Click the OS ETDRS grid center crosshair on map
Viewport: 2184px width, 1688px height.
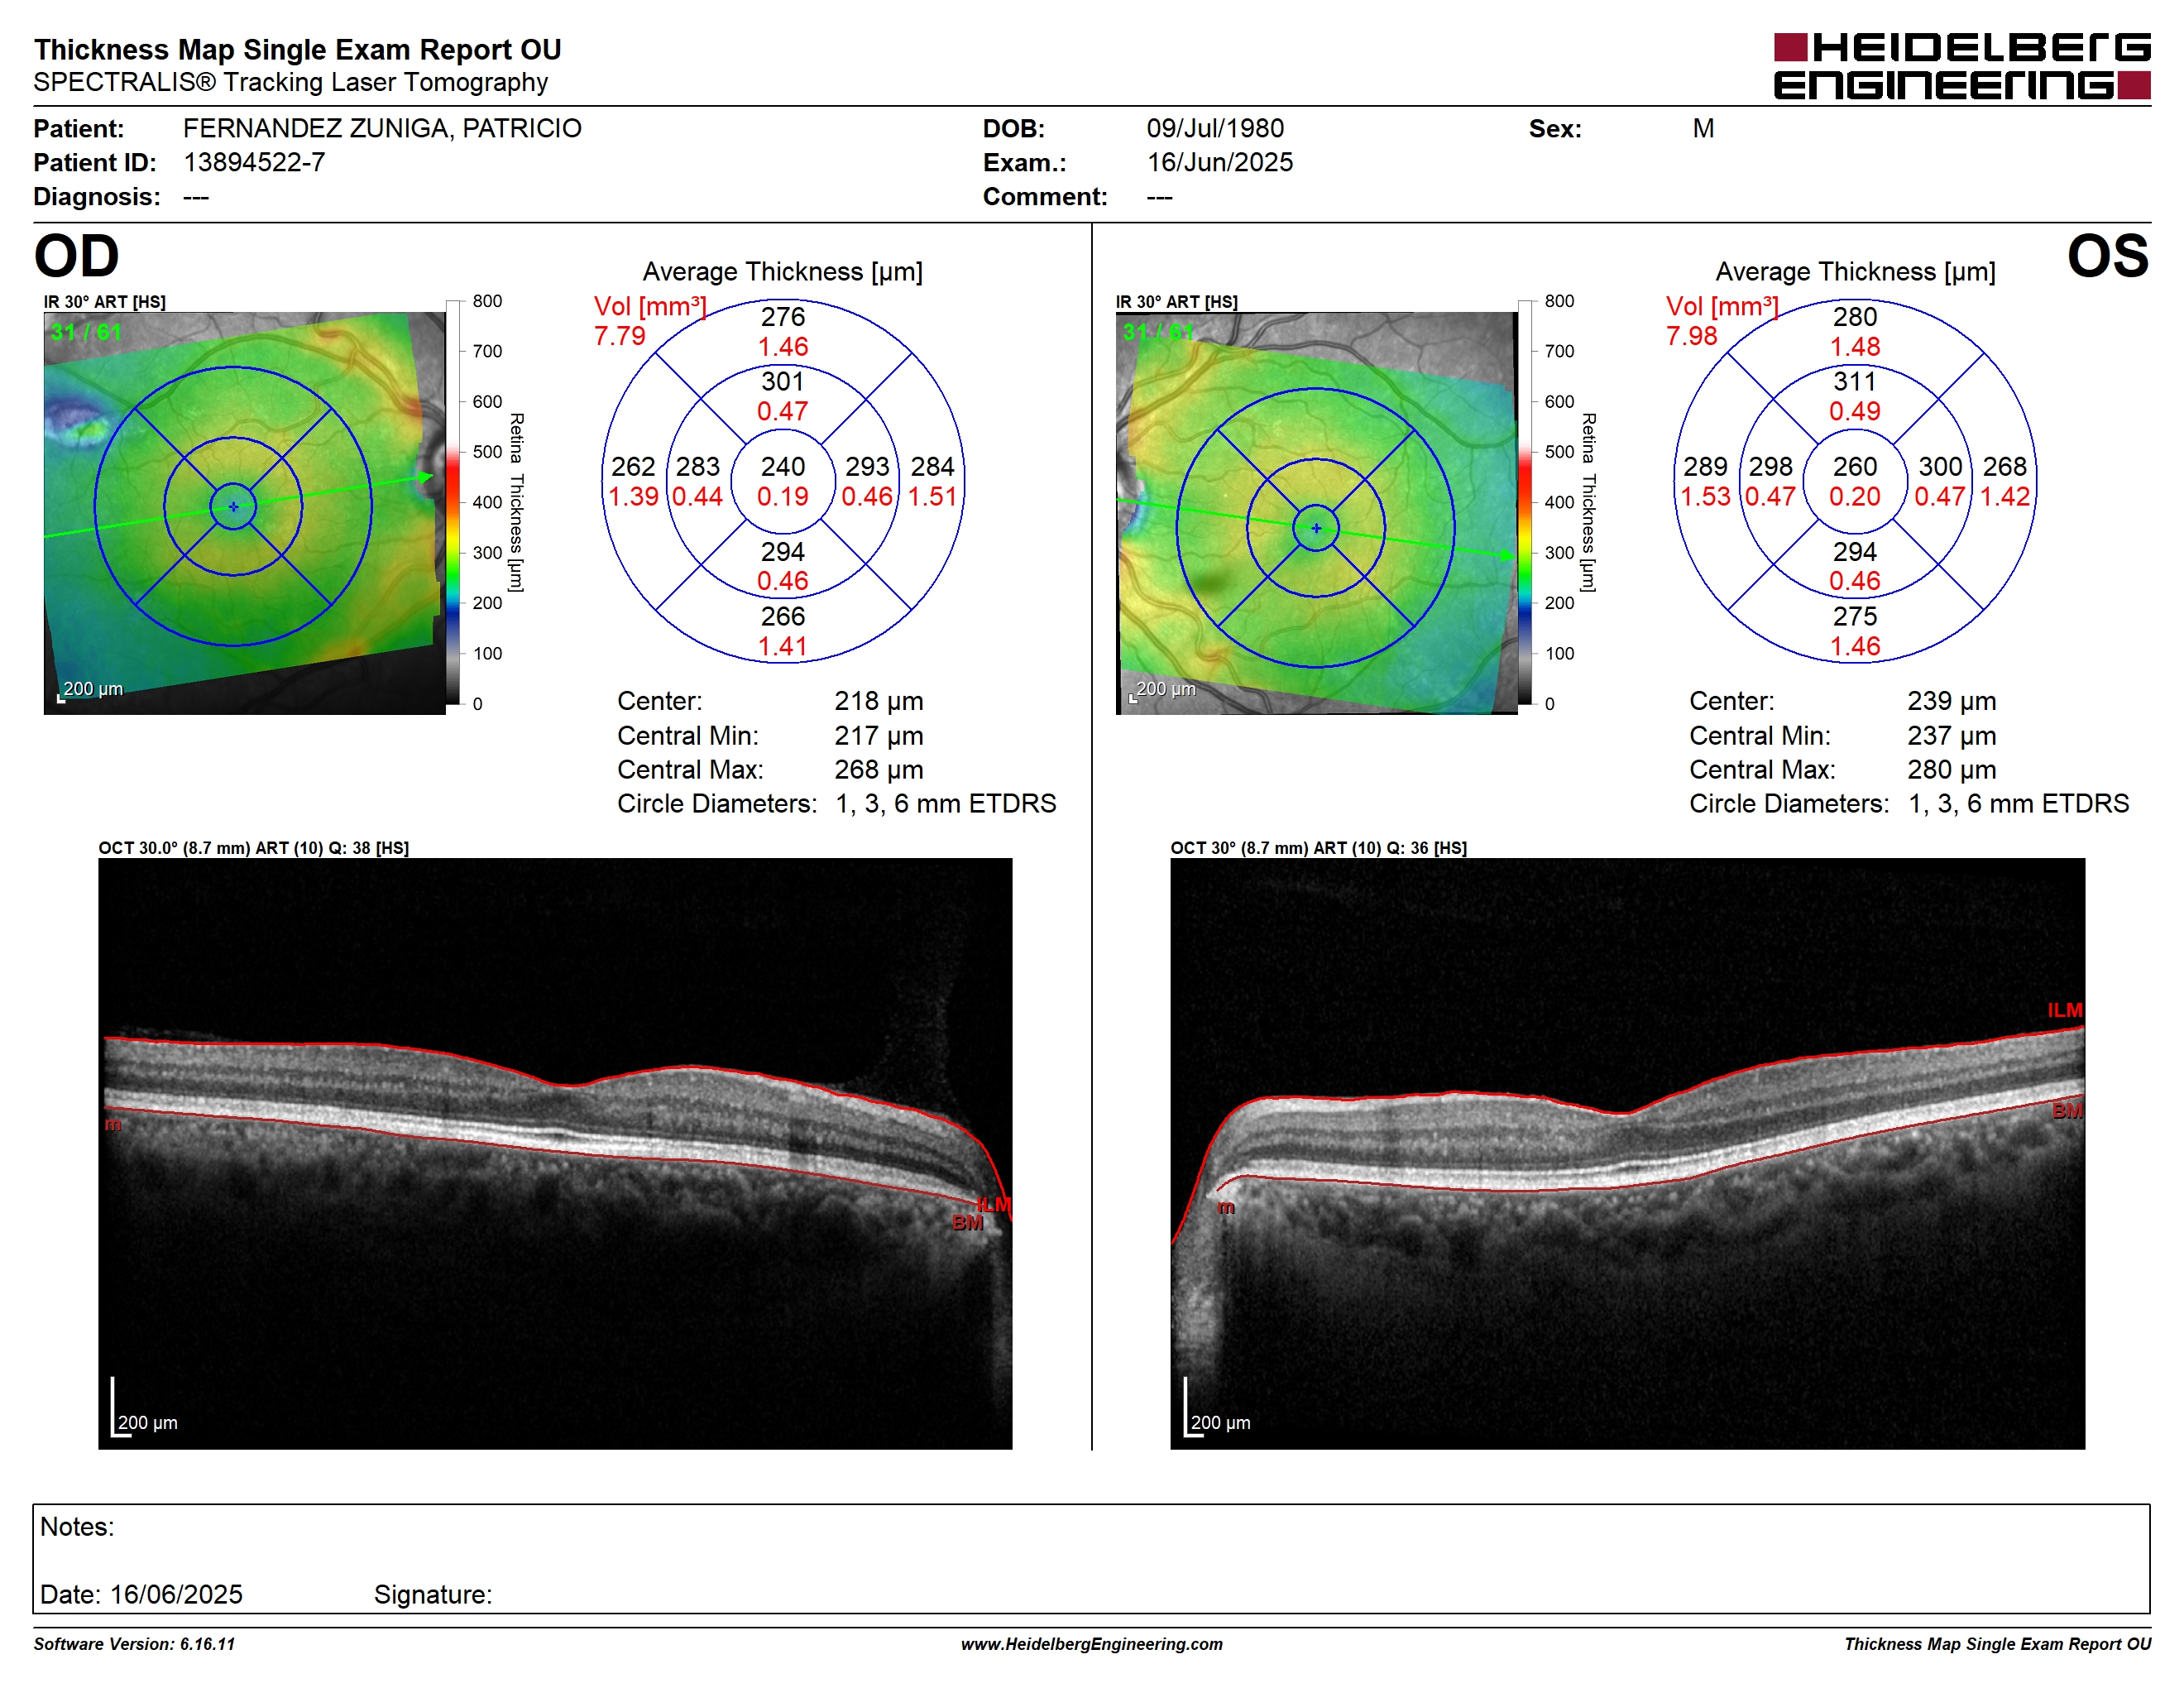click(1316, 528)
